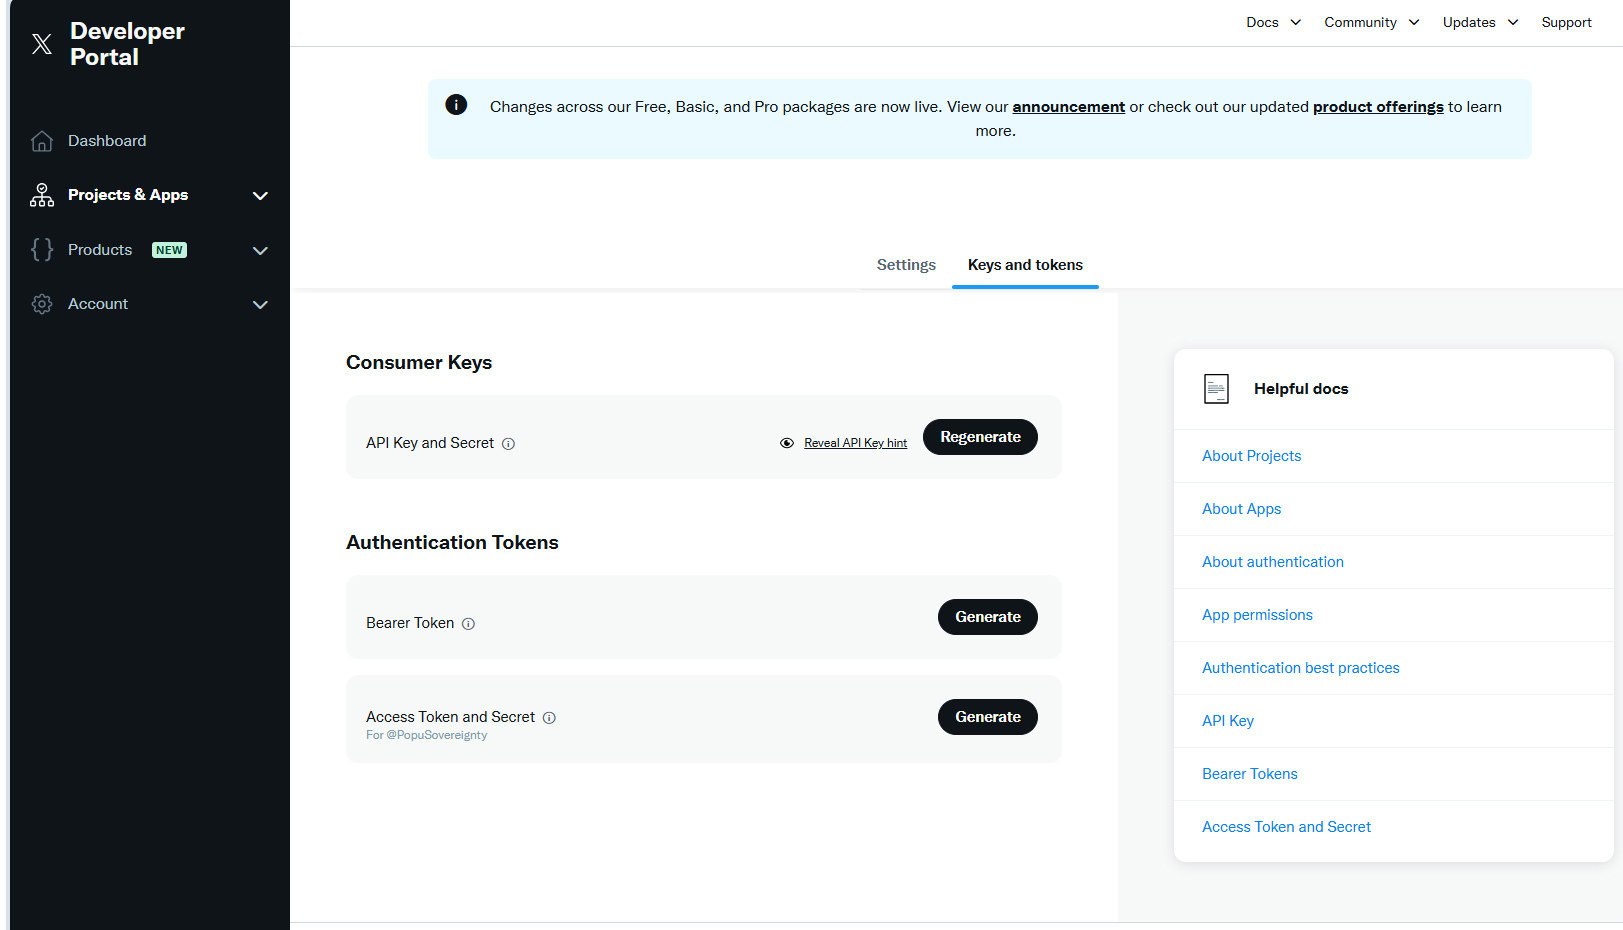Select the Keys and tokens tab
This screenshot has width=1623, height=930.
tap(1025, 265)
